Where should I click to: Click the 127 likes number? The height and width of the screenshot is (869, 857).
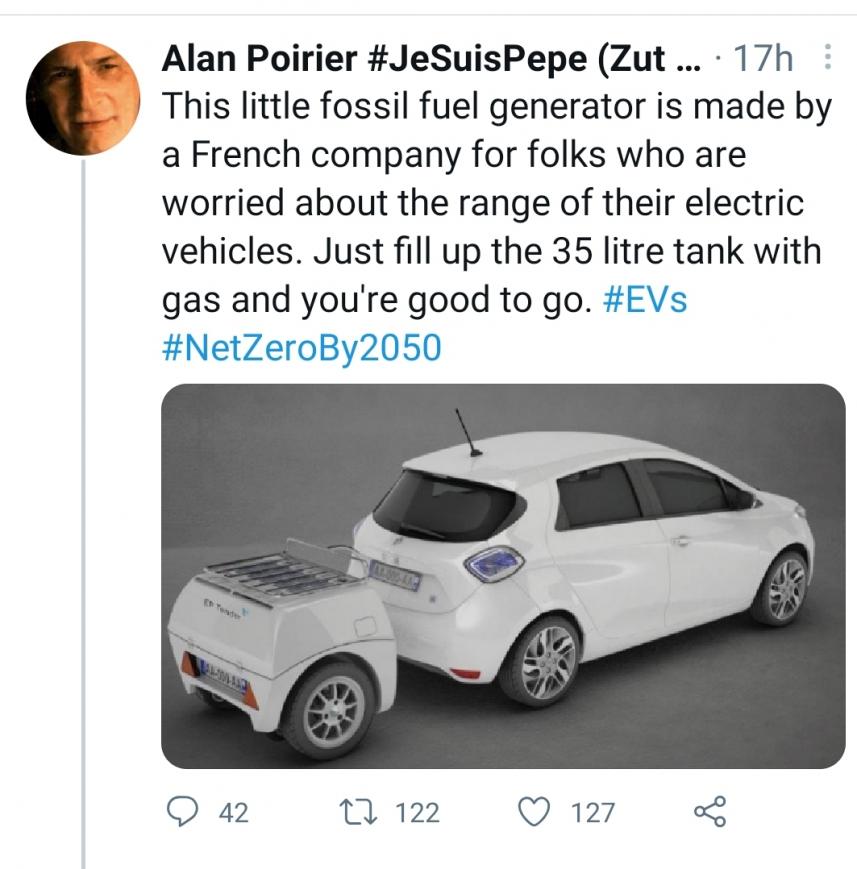tap(593, 813)
